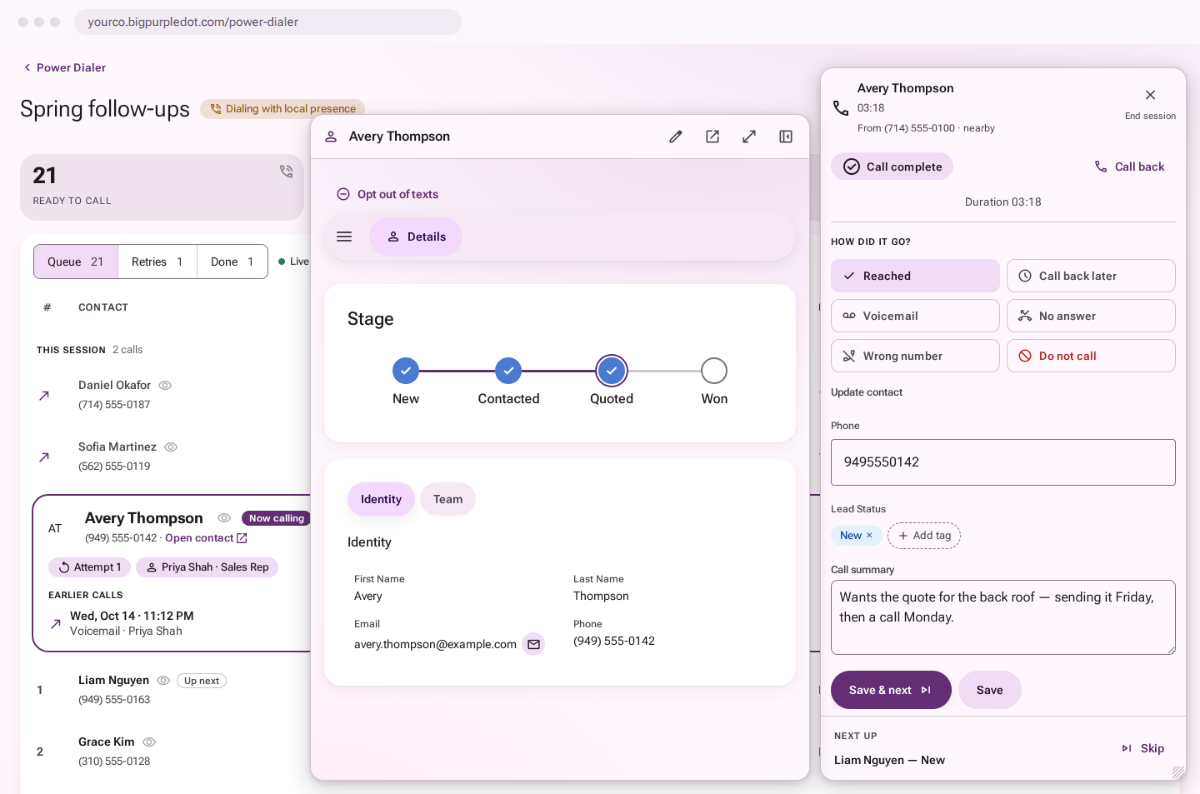Switch to the Done tab
The image size is (1200, 794).
click(x=232, y=262)
